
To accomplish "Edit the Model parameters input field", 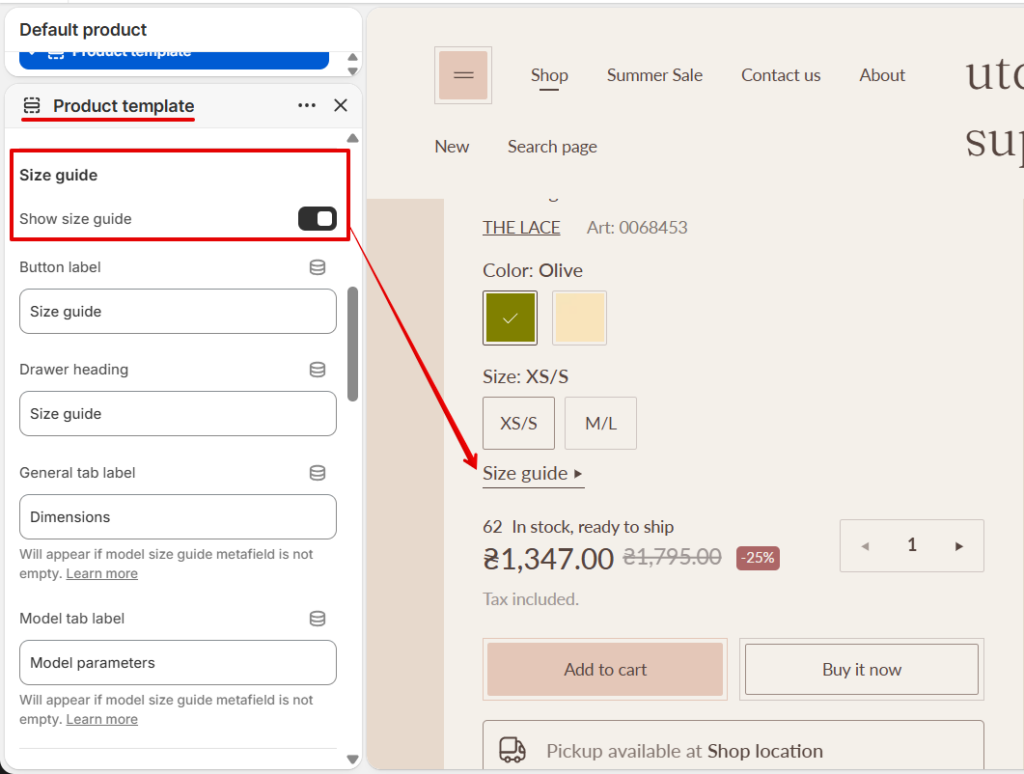I will pos(178,662).
